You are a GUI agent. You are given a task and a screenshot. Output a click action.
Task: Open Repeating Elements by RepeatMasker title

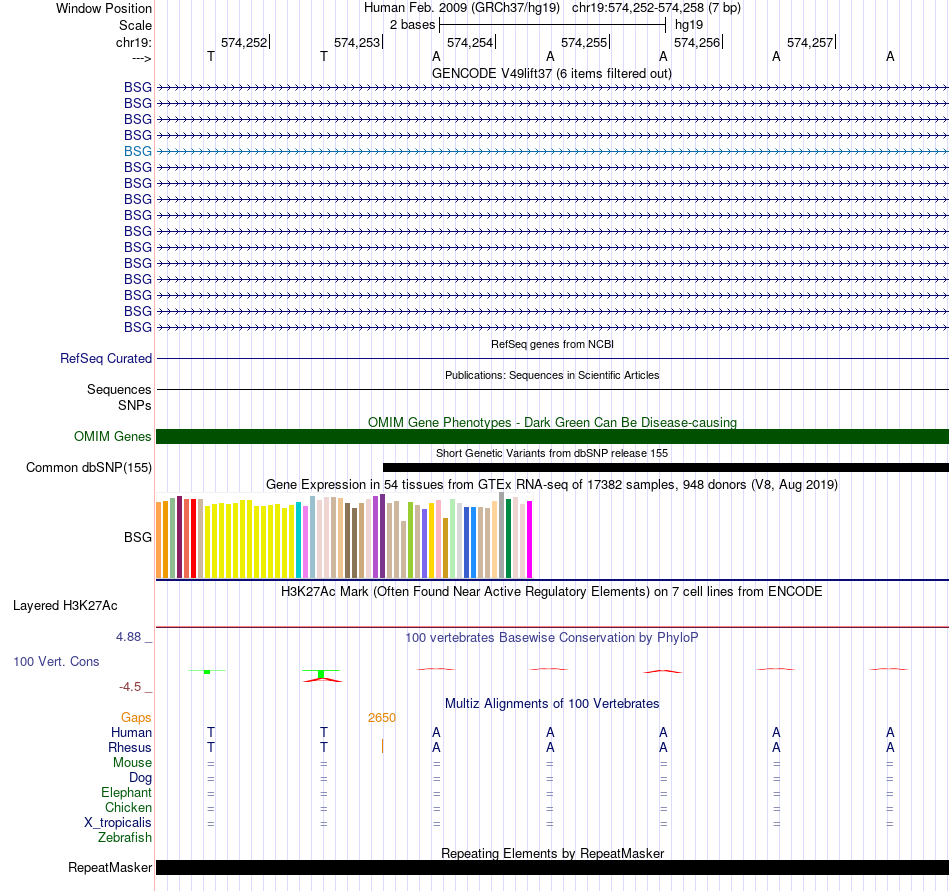(552, 853)
